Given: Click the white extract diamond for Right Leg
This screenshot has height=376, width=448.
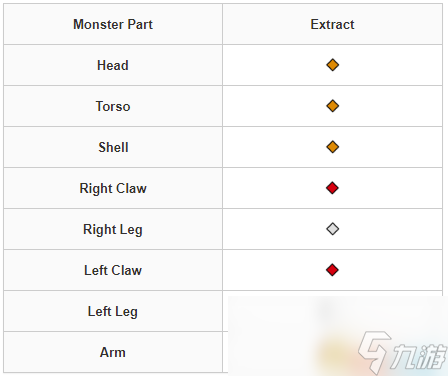Looking at the screenshot, I should coord(332,229).
